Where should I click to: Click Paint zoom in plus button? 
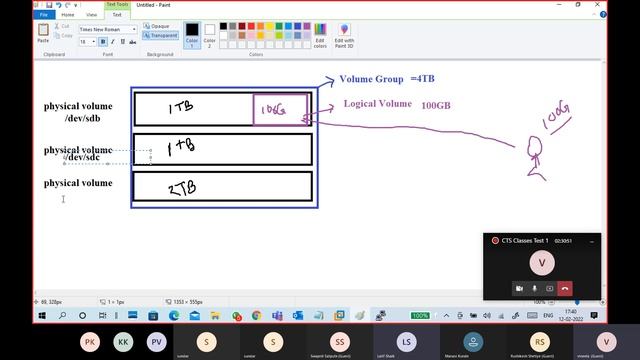point(602,302)
